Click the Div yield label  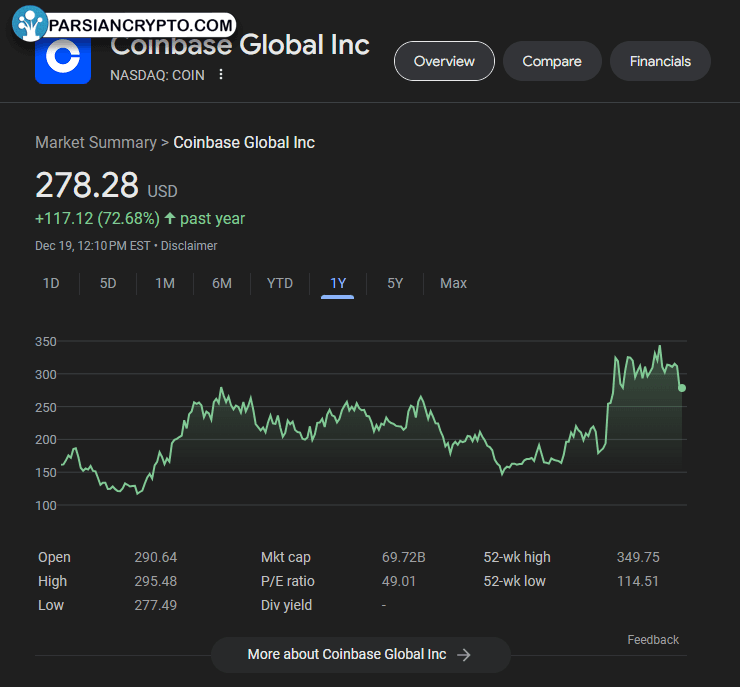[286, 605]
